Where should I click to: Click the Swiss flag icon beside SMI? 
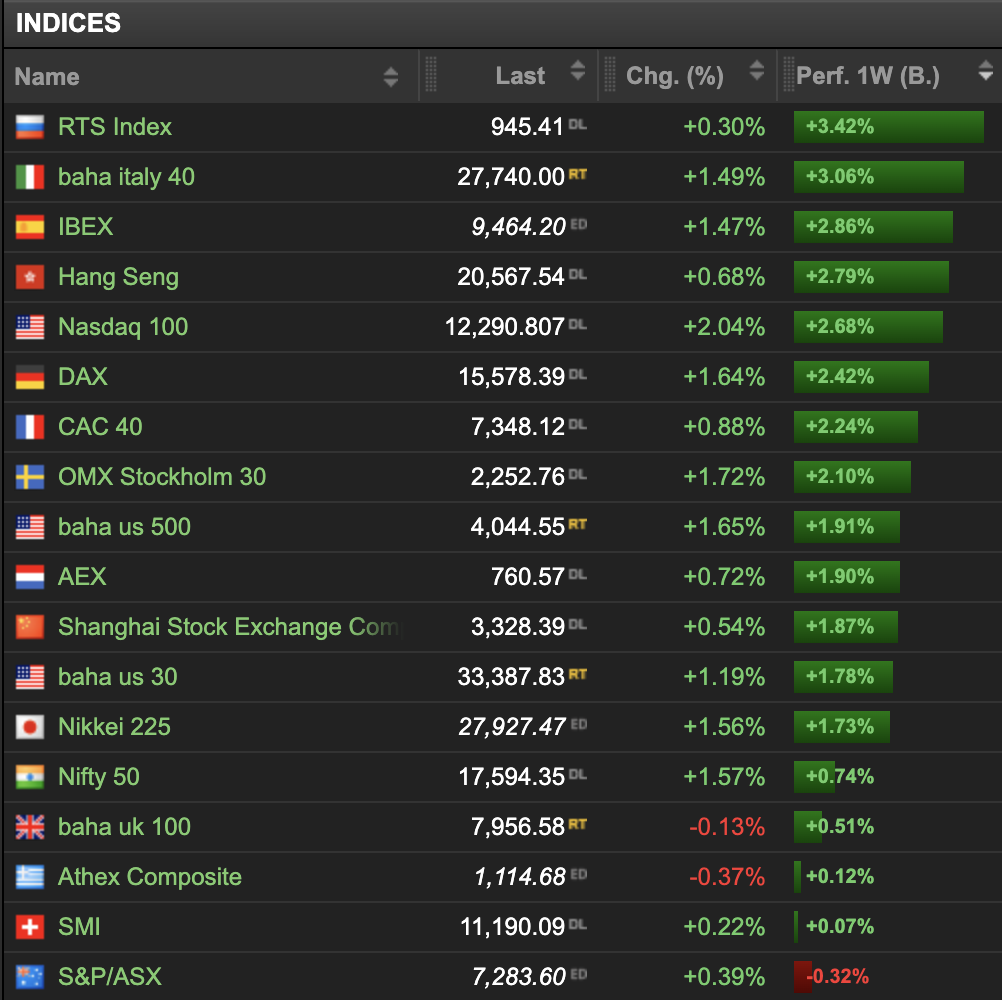click(30, 927)
